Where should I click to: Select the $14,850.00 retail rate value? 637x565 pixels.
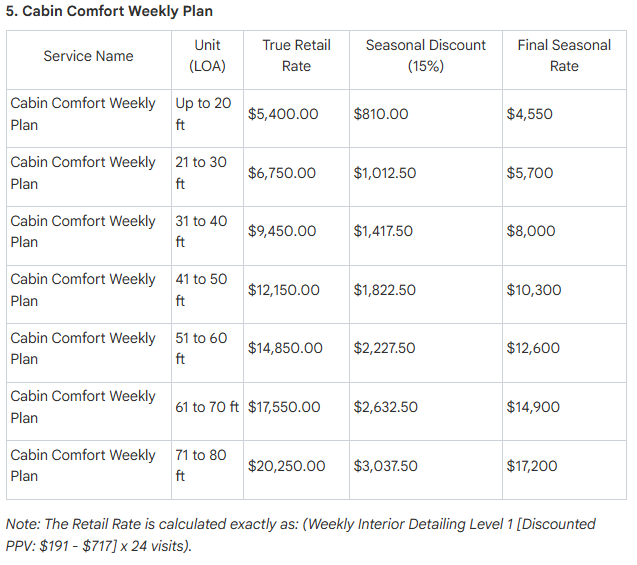(285, 348)
